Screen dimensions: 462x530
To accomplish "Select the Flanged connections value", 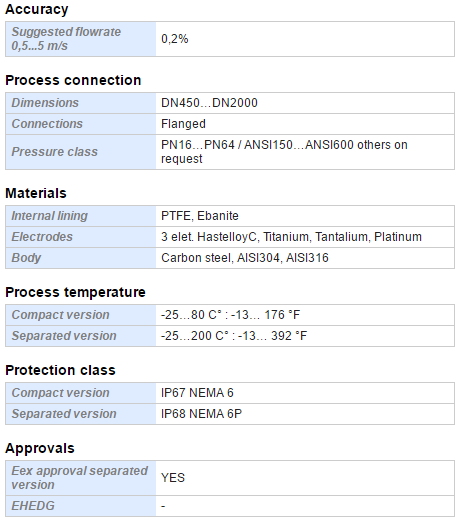I will (x=183, y=124).
